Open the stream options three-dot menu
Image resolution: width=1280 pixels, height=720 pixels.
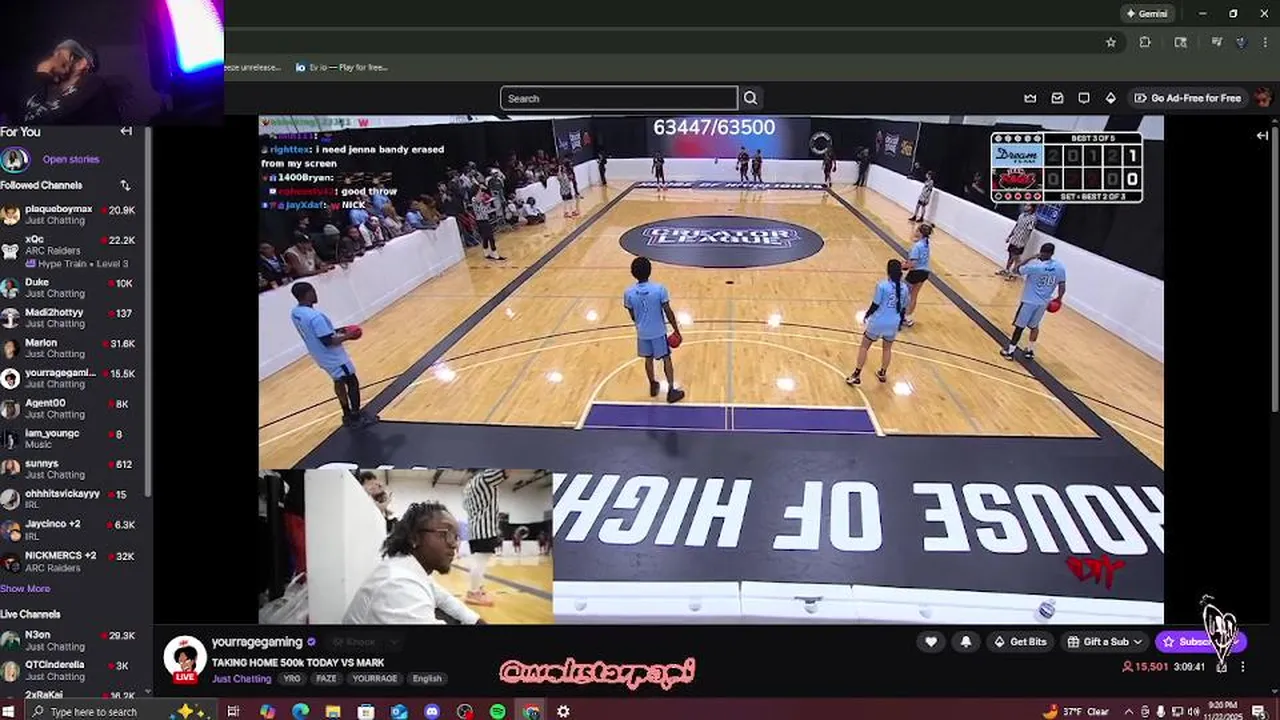coord(1243,667)
